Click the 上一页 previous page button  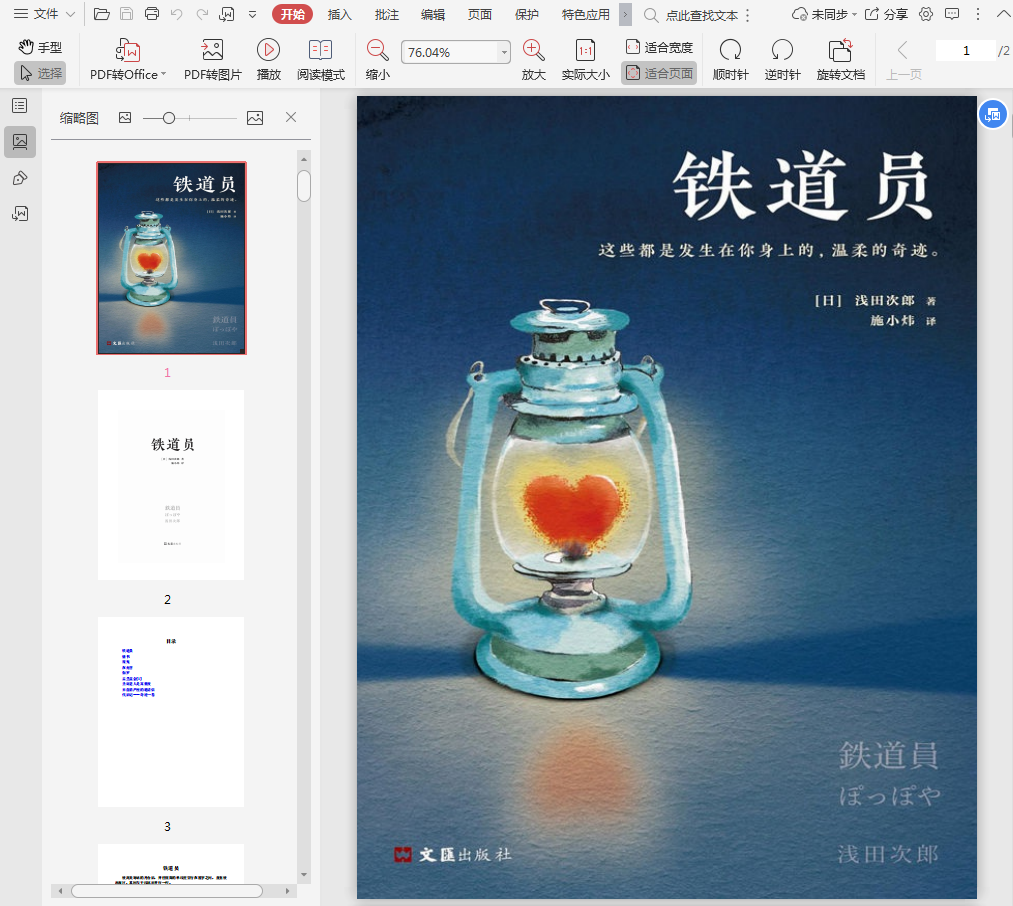coord(903,60)
